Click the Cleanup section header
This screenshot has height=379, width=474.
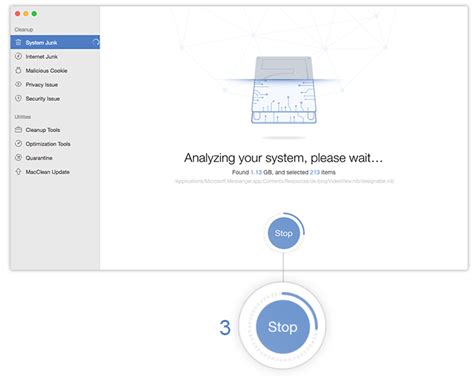24,29
